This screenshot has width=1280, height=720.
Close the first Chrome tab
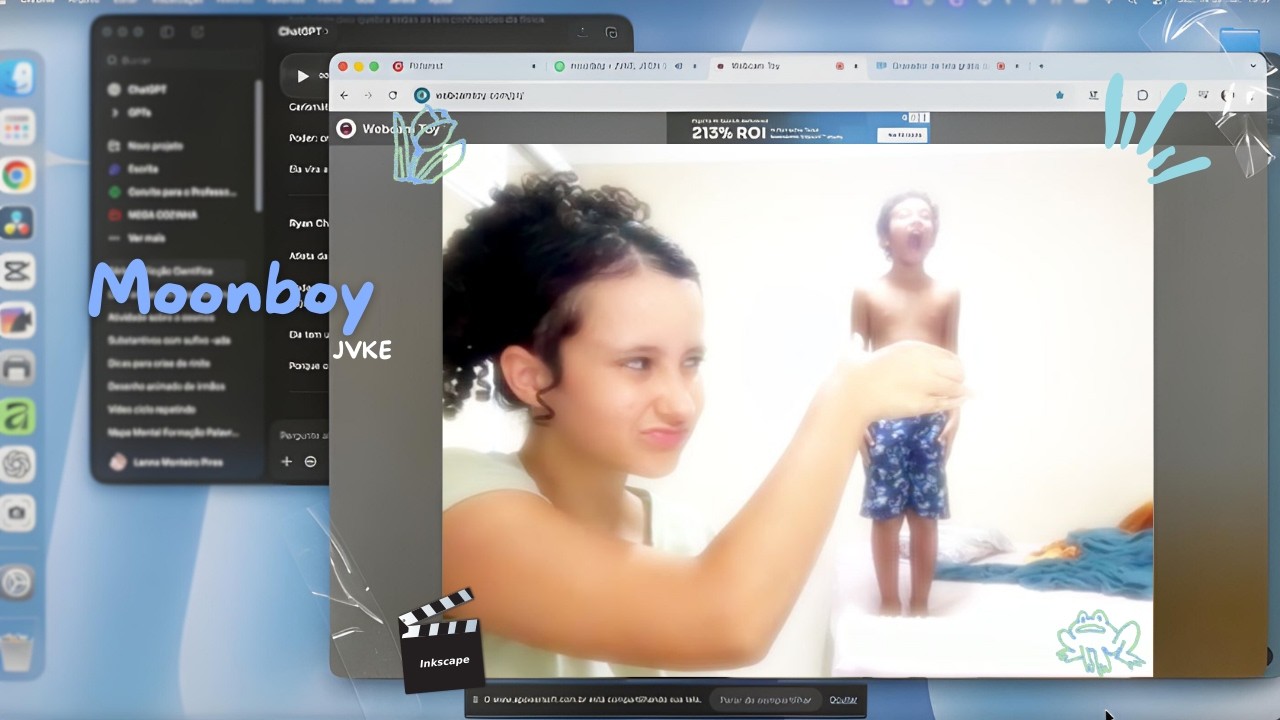click(x=533, y=66)
